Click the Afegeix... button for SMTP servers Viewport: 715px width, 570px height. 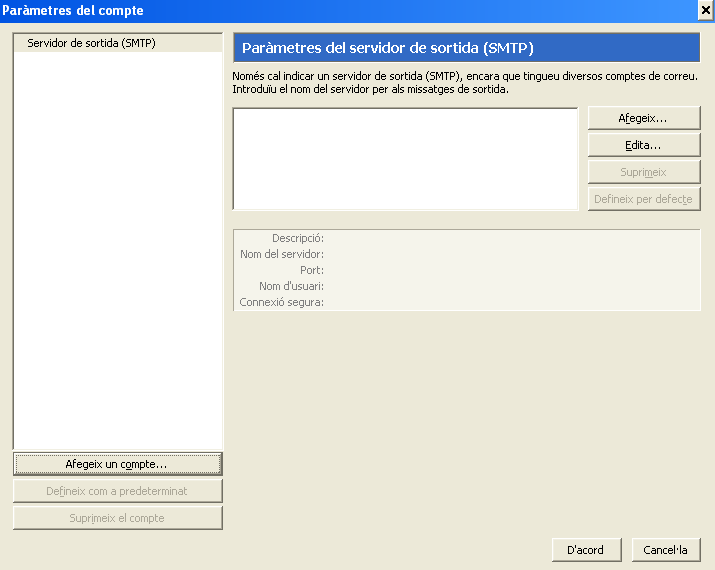[643, 118]
